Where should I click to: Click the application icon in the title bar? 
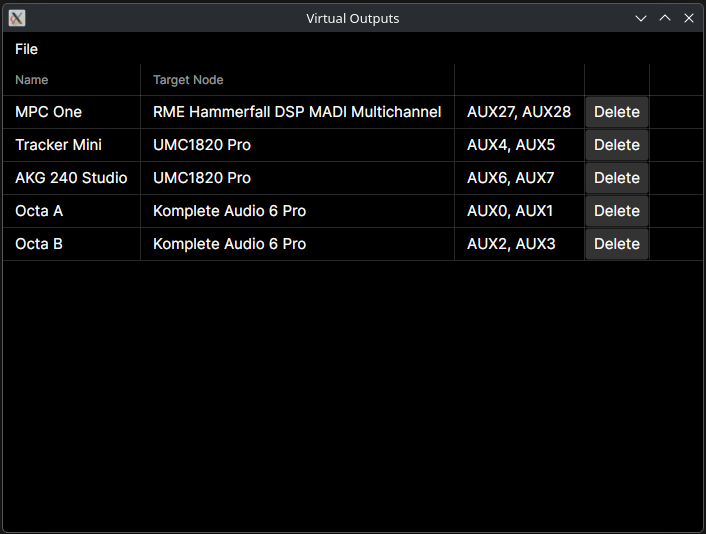click(x=17, y=18)
